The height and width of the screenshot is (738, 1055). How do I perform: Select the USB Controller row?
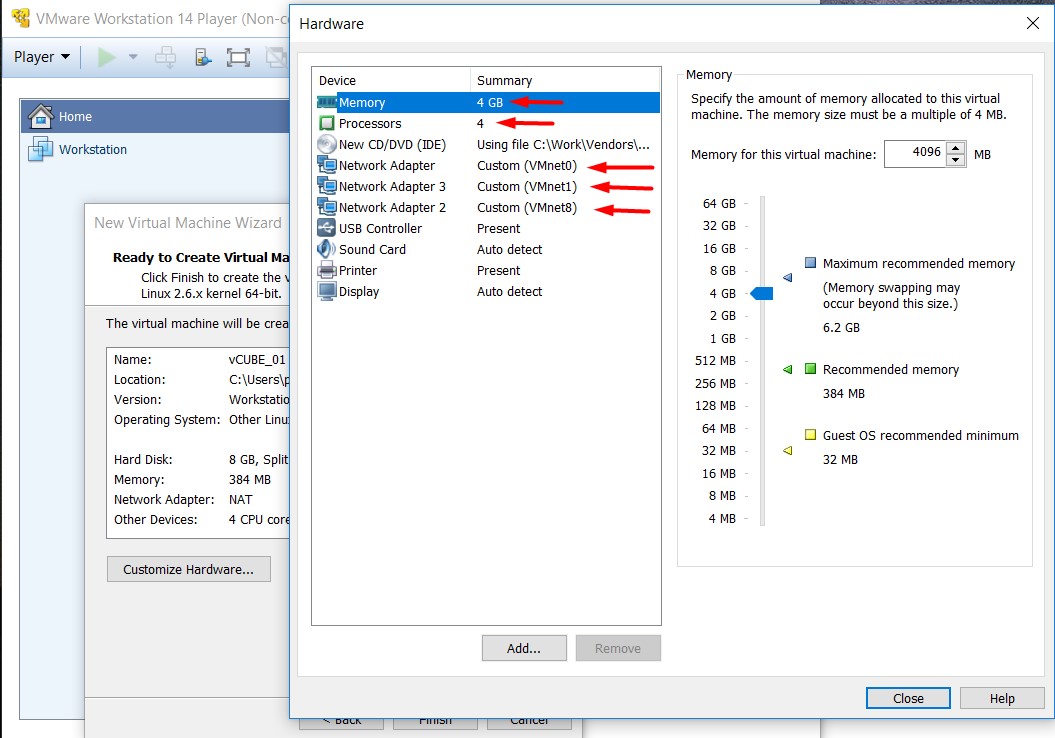(x=487, y=228)
